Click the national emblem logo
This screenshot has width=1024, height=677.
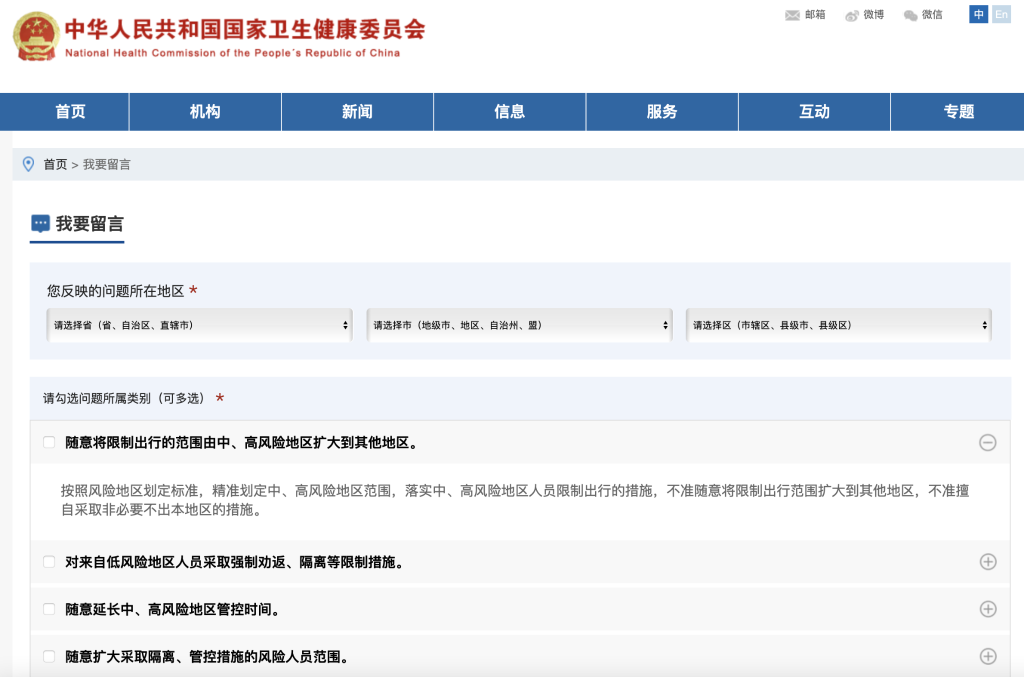35,36
